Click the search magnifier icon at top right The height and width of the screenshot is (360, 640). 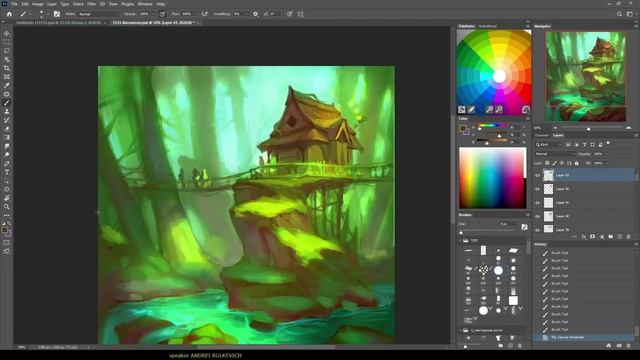tap(619, 14)
